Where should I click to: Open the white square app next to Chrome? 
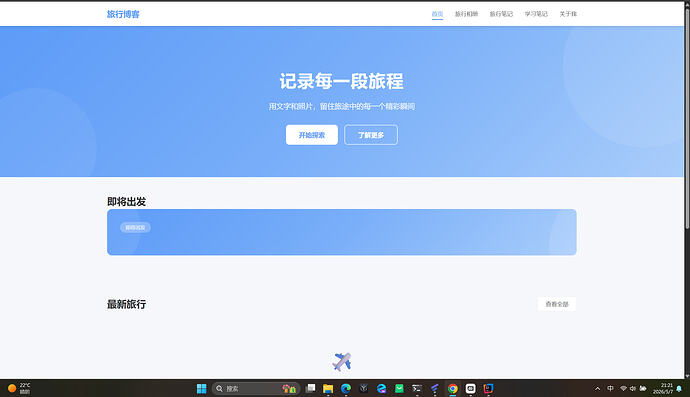point(470,388)
